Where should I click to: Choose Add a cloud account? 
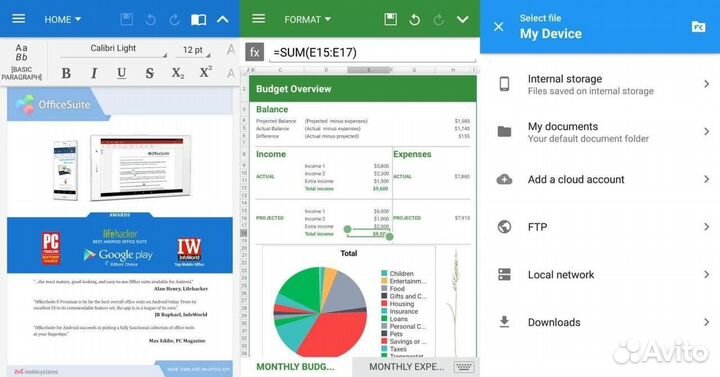(600, 180)
